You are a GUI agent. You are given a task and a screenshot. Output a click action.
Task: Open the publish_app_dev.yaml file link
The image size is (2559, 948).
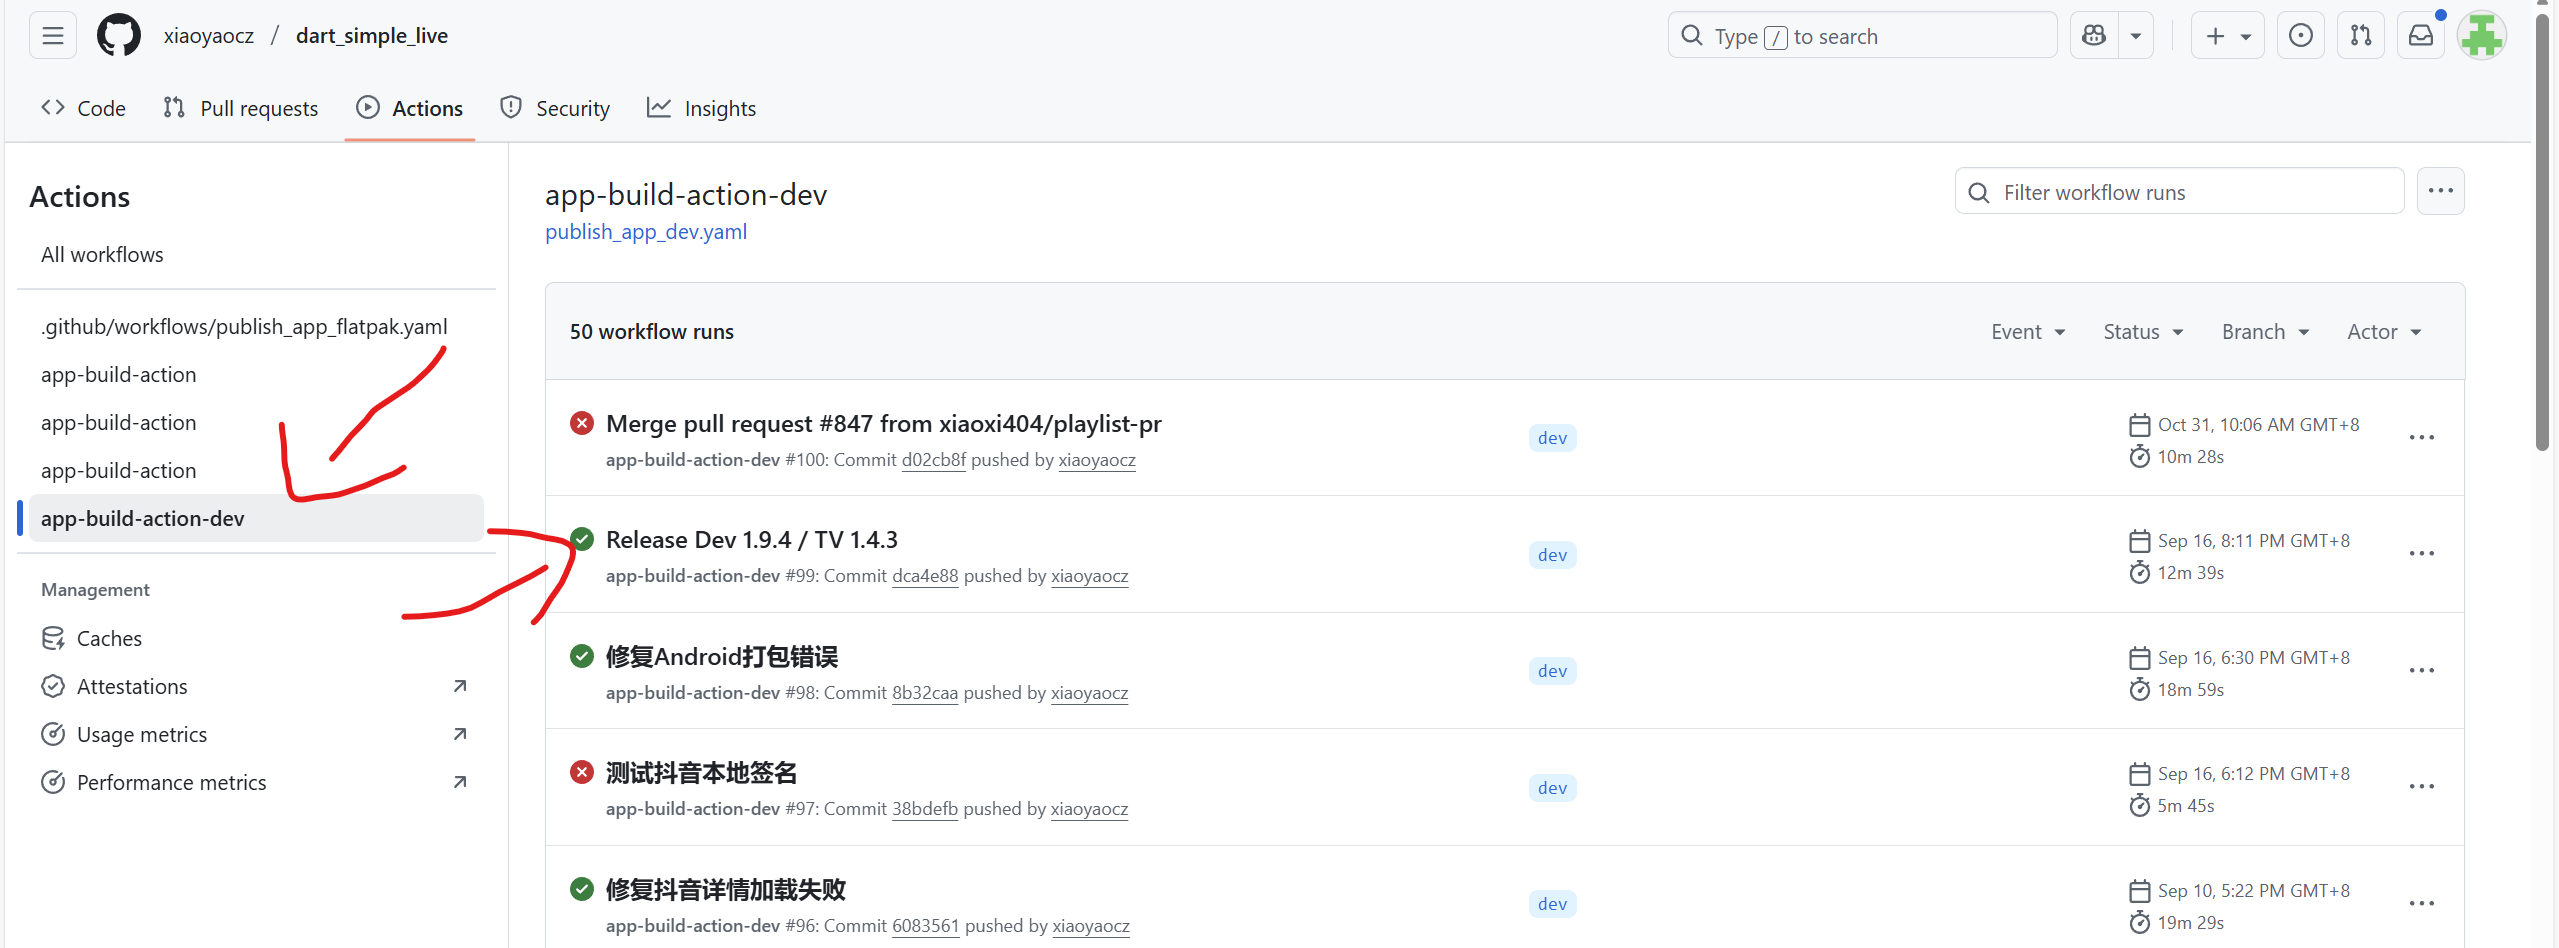[x=646, y=232]
